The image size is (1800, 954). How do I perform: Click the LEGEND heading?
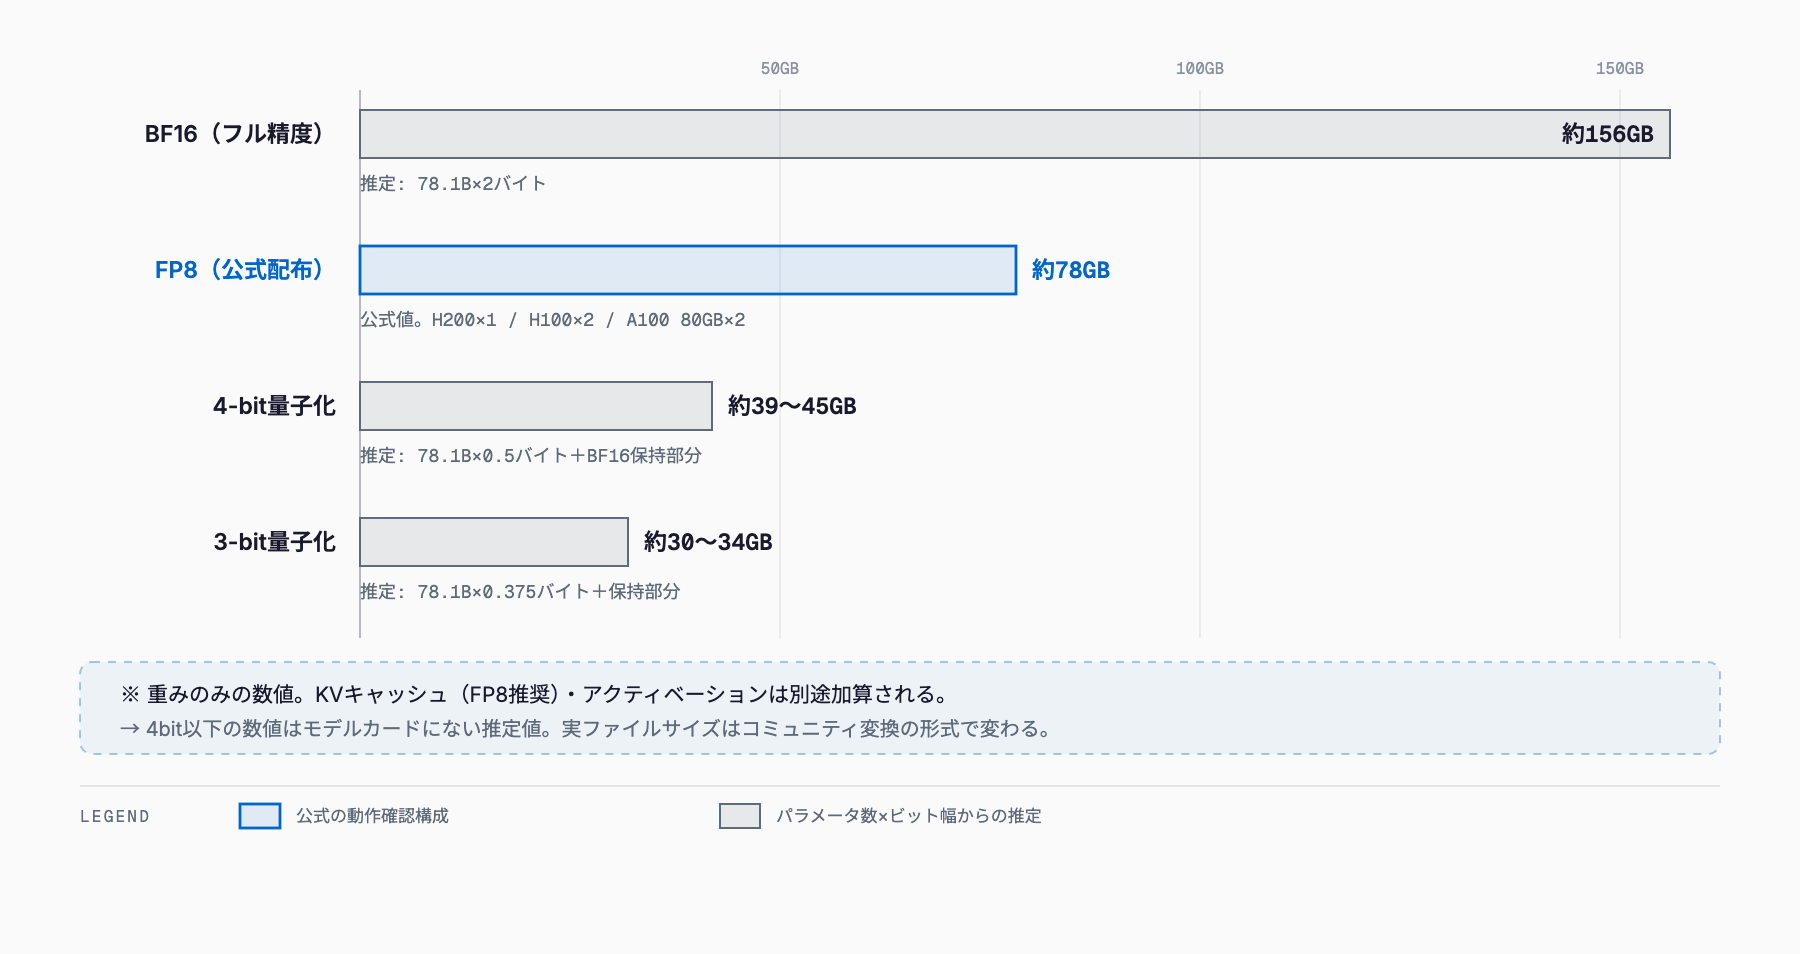coord(115,817)
